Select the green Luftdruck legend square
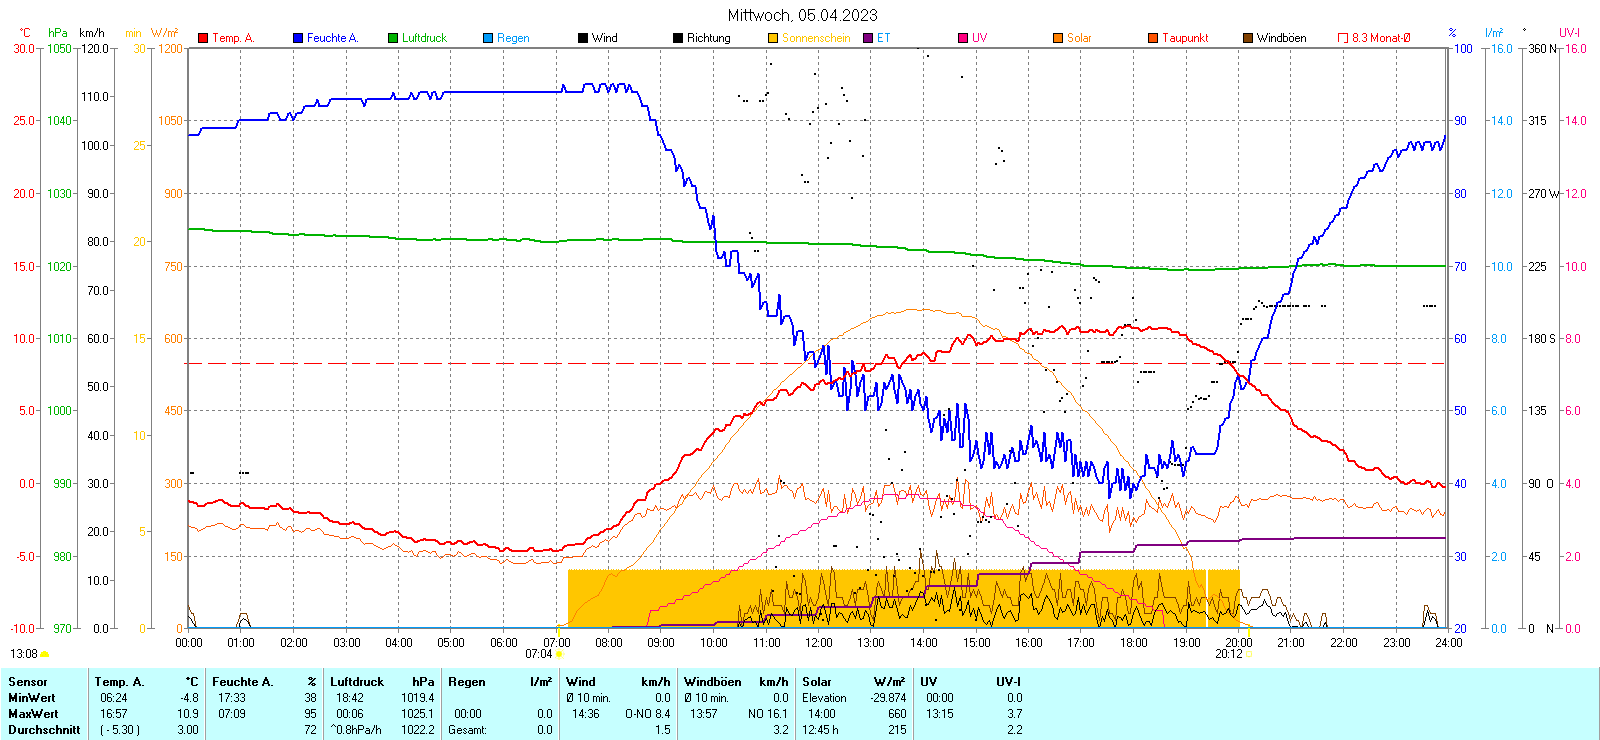1600x740 pixels. click(x=393, y=38)
